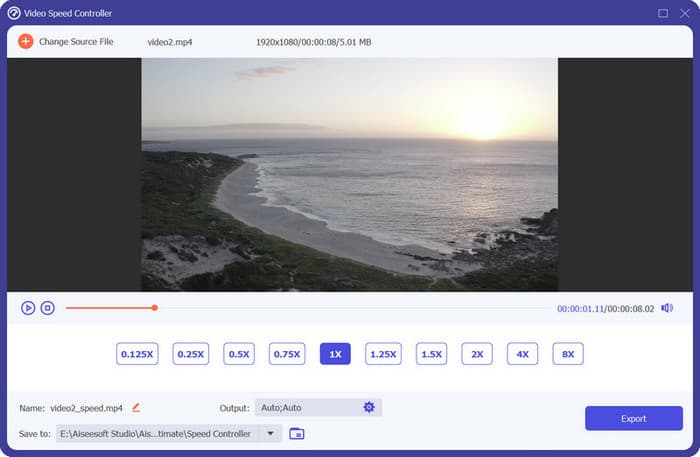The height and width of the screenshot is (457, 700).
Task: Close the Video Speed Controller window
Action: 685,13
